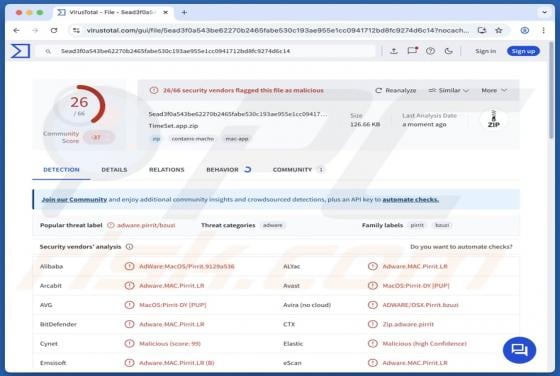The height and width of the screenshot is (376, 560).
Task: Click the CTX result Zip.adware.pirrit
Action: tap(408, 324)
